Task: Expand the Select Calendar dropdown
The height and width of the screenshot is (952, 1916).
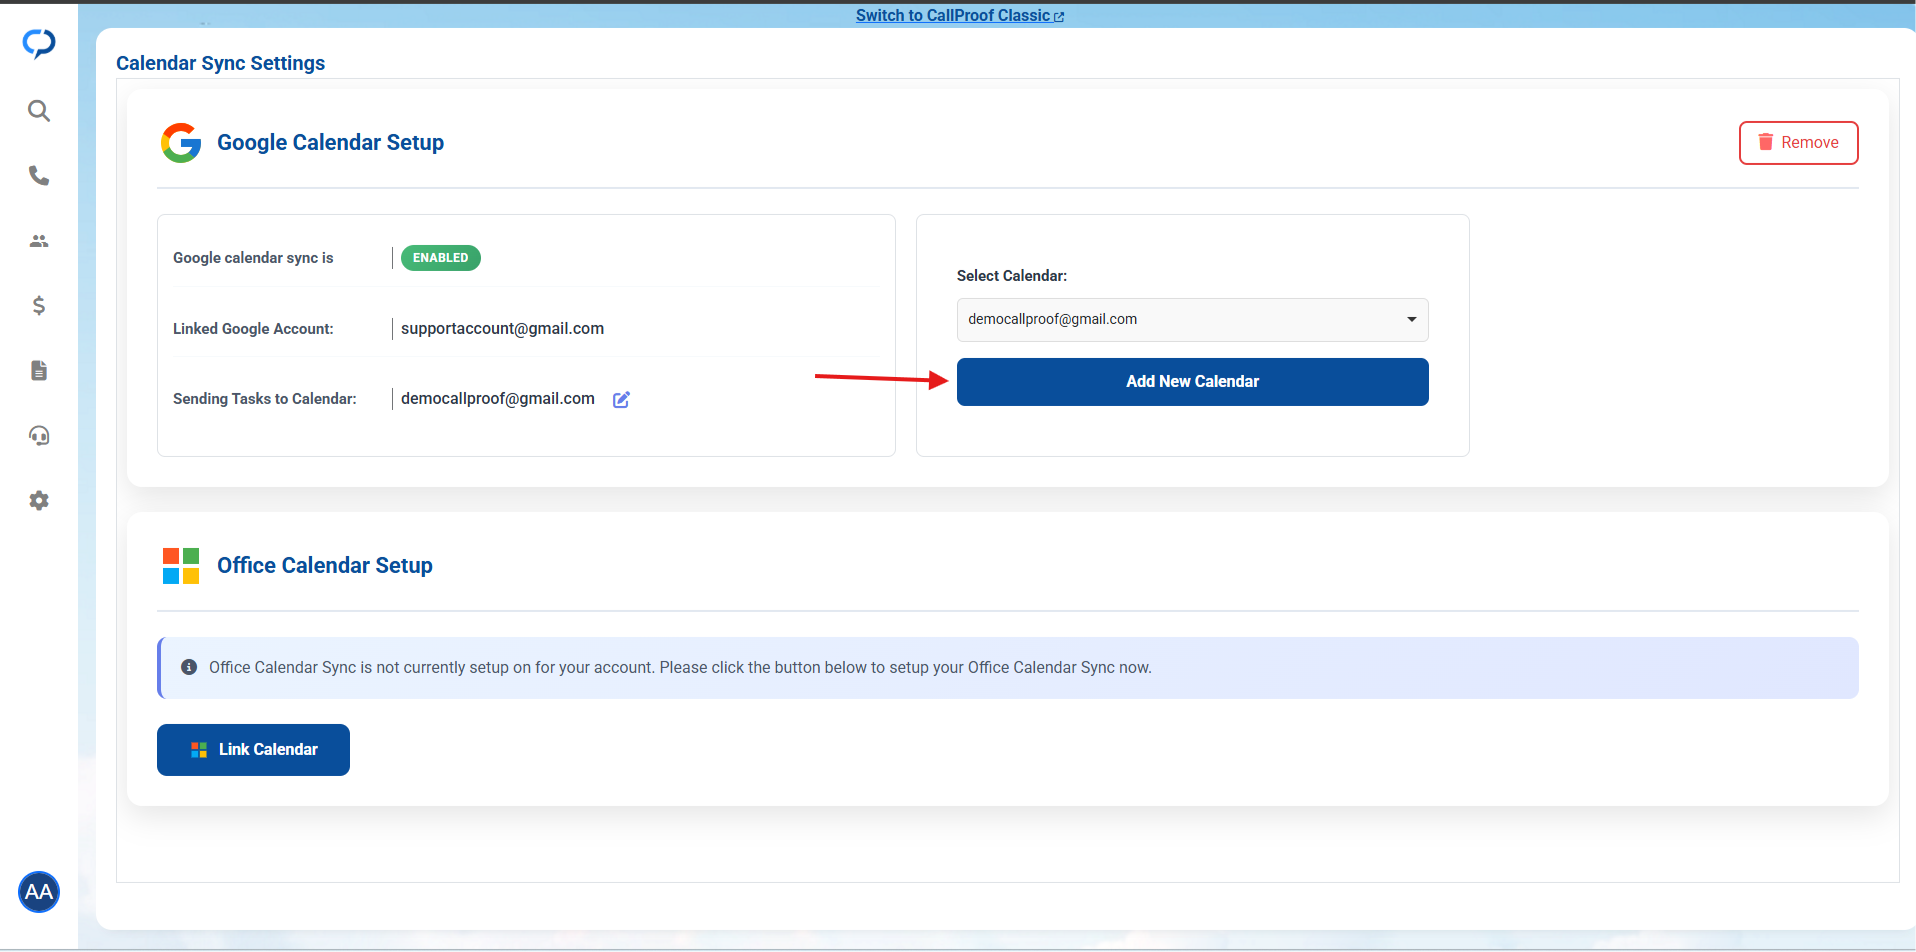Action: click(1192, 320)
